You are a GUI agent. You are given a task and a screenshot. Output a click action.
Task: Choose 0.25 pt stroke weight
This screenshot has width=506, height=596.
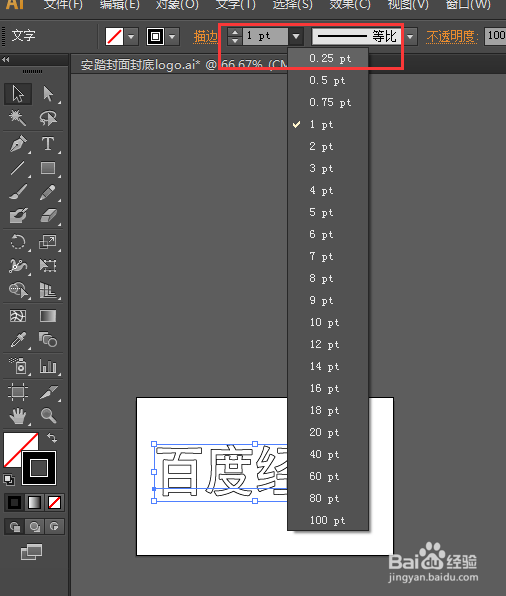[x=328, y=59]
